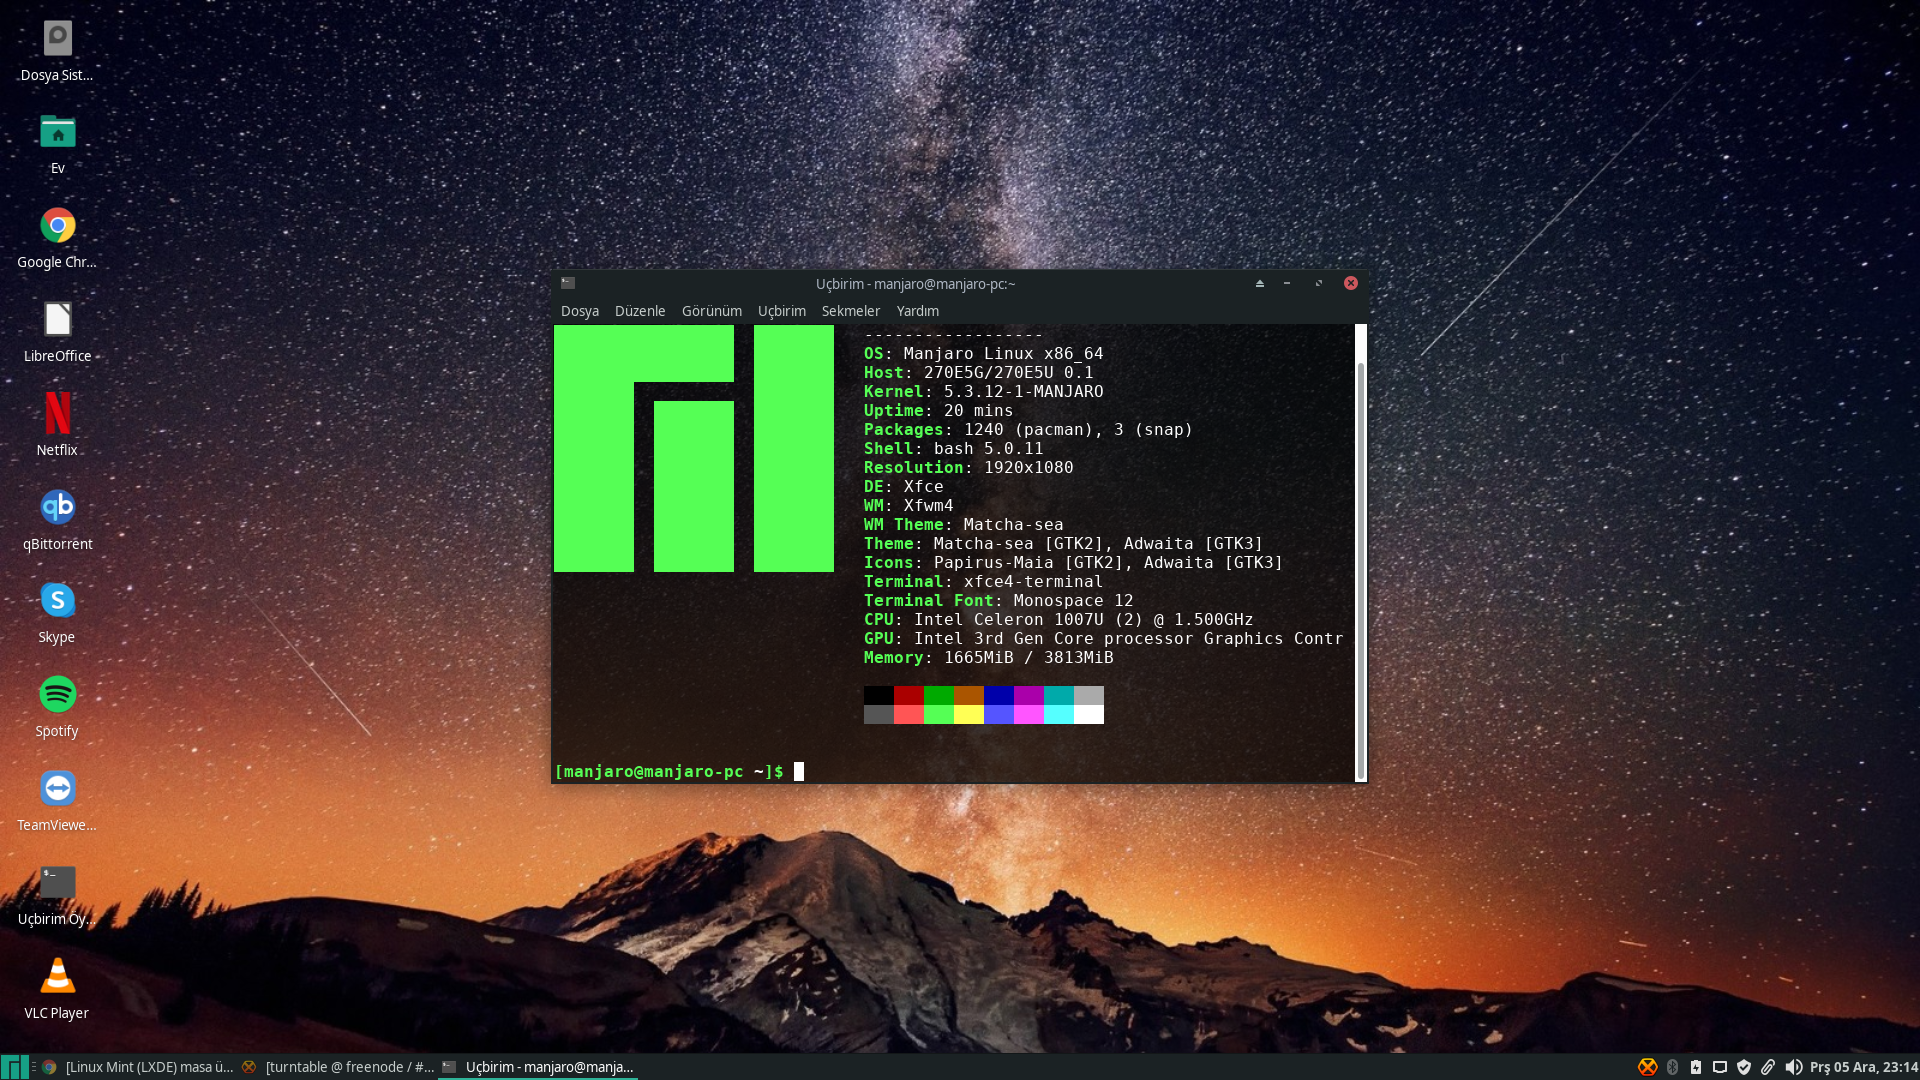Image resolution: width=1920 pixels, height=1080 pixels.
Task: Open the Manjaro application menu in taskbar
Action: pyautogui.click(x=14, y=1067)
